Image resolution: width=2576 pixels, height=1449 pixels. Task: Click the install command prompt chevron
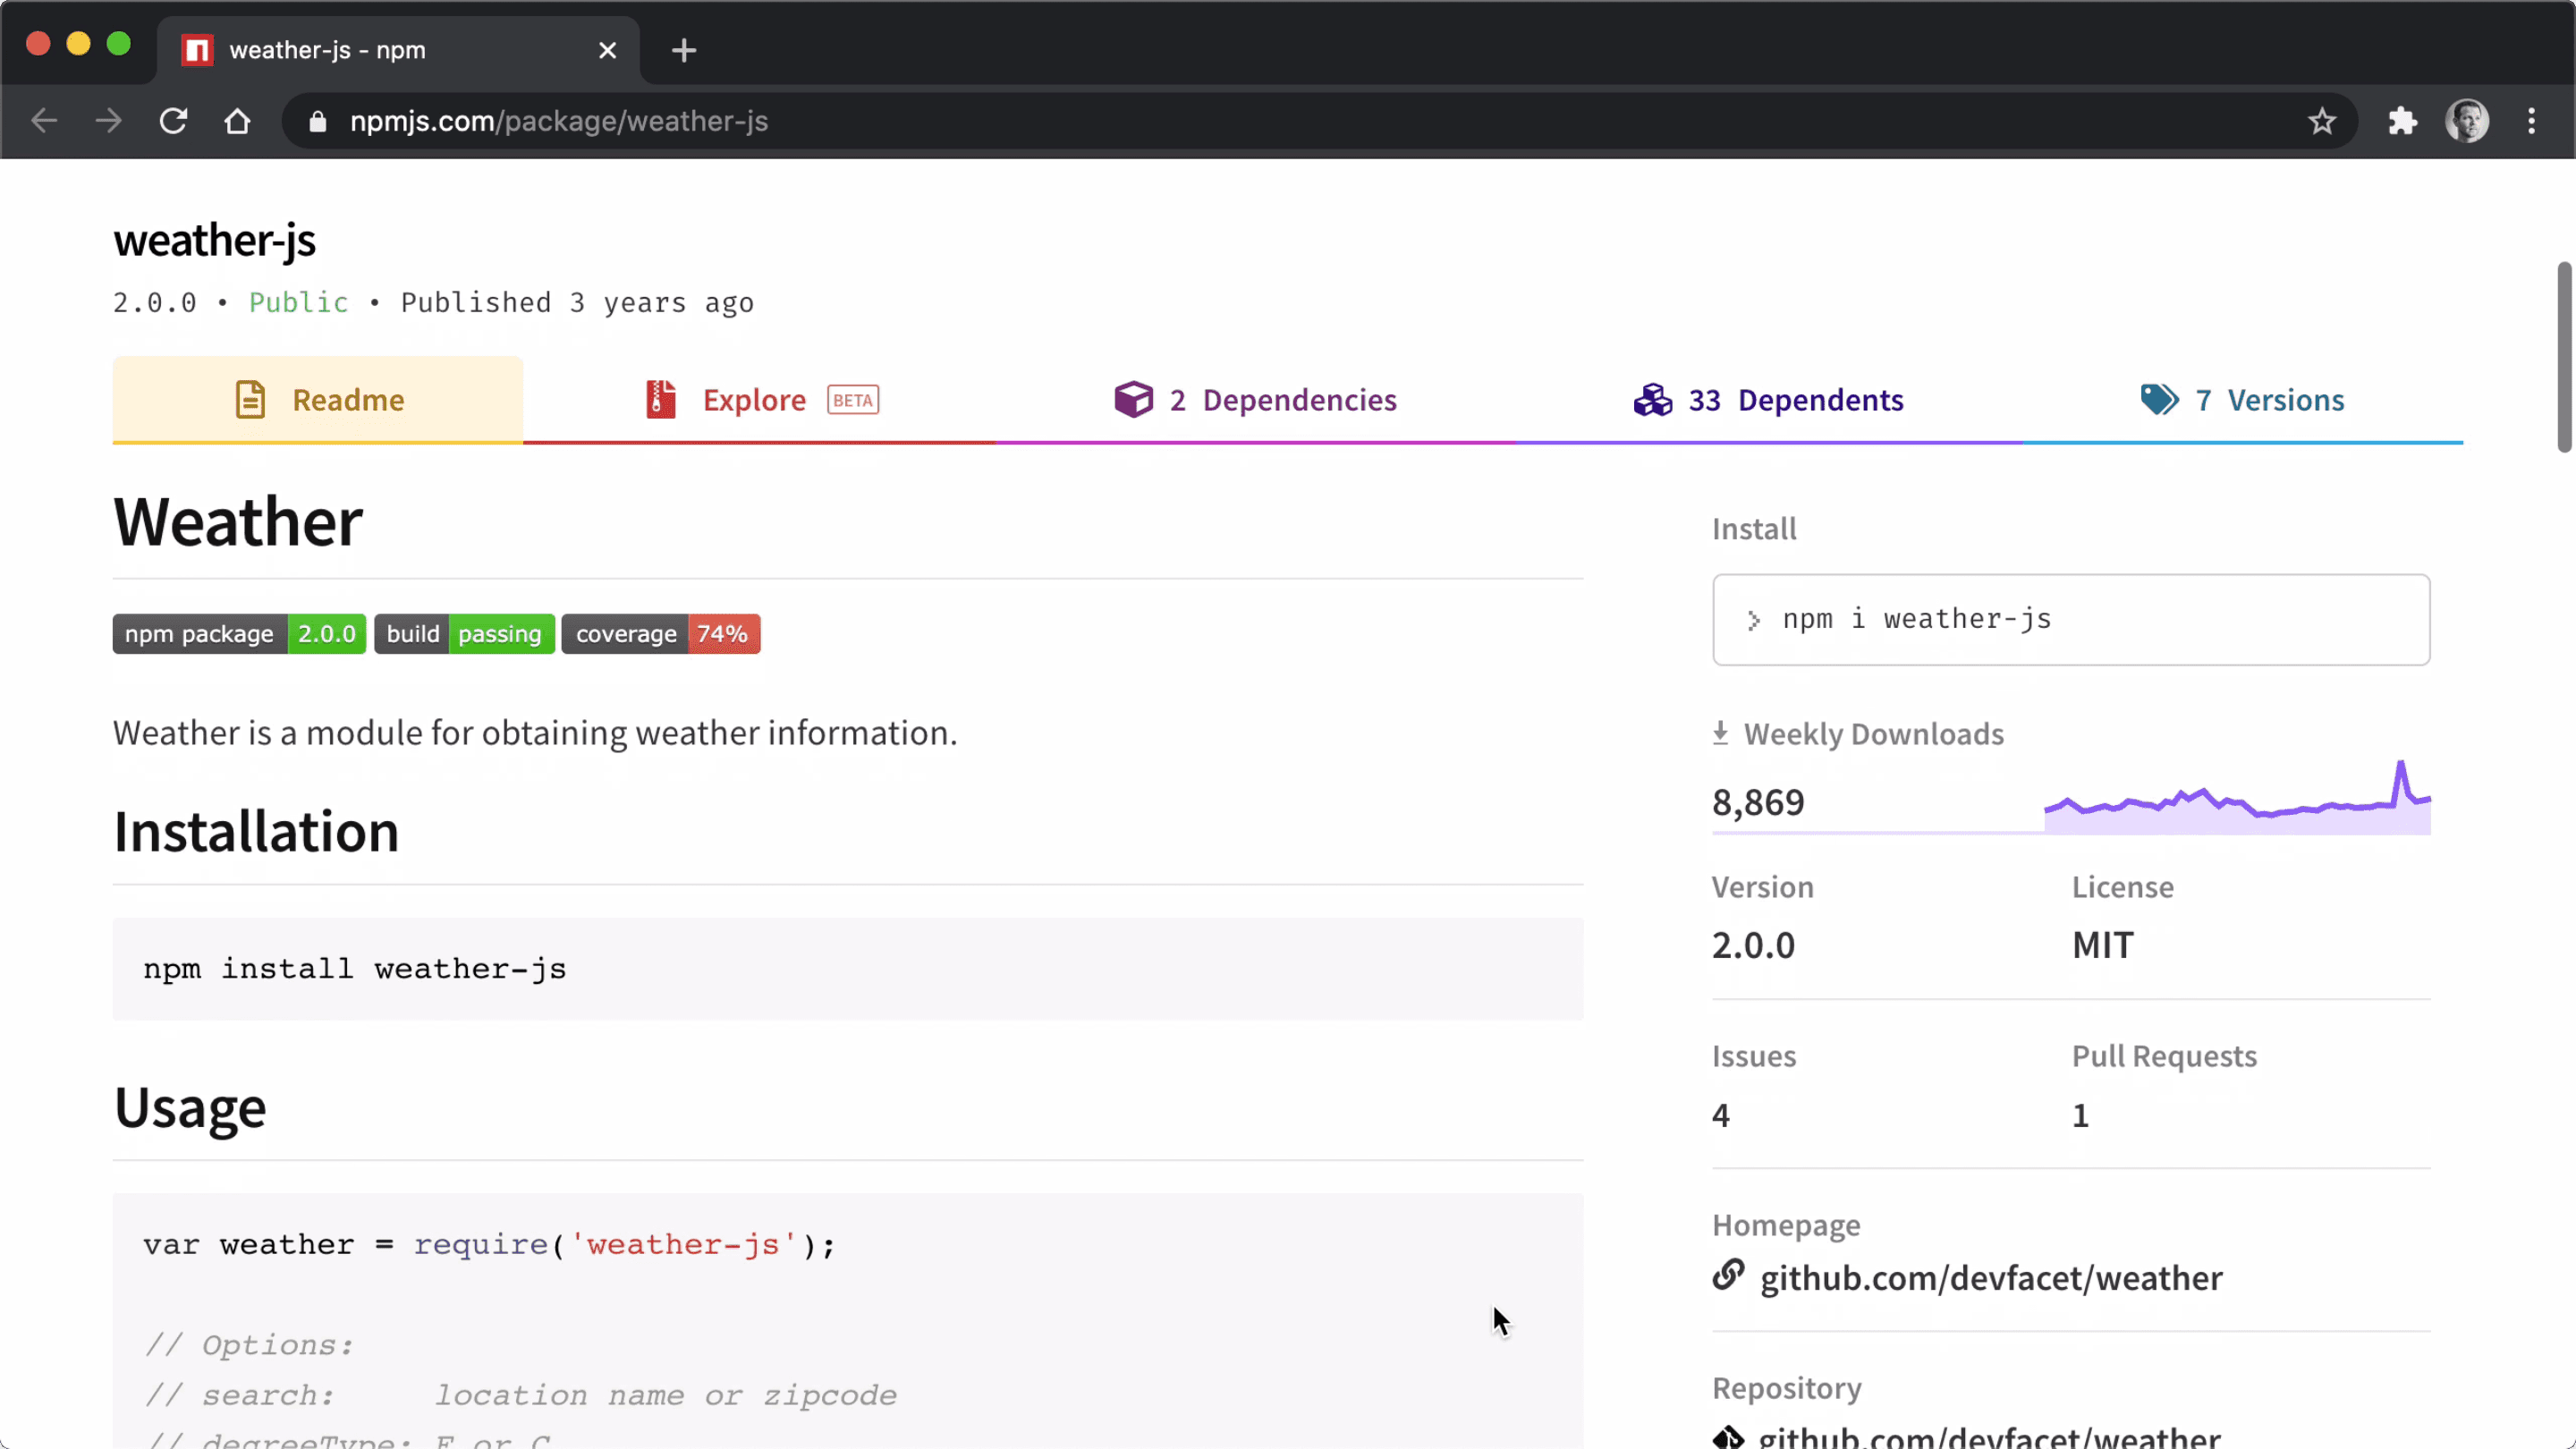[1753, 621]
